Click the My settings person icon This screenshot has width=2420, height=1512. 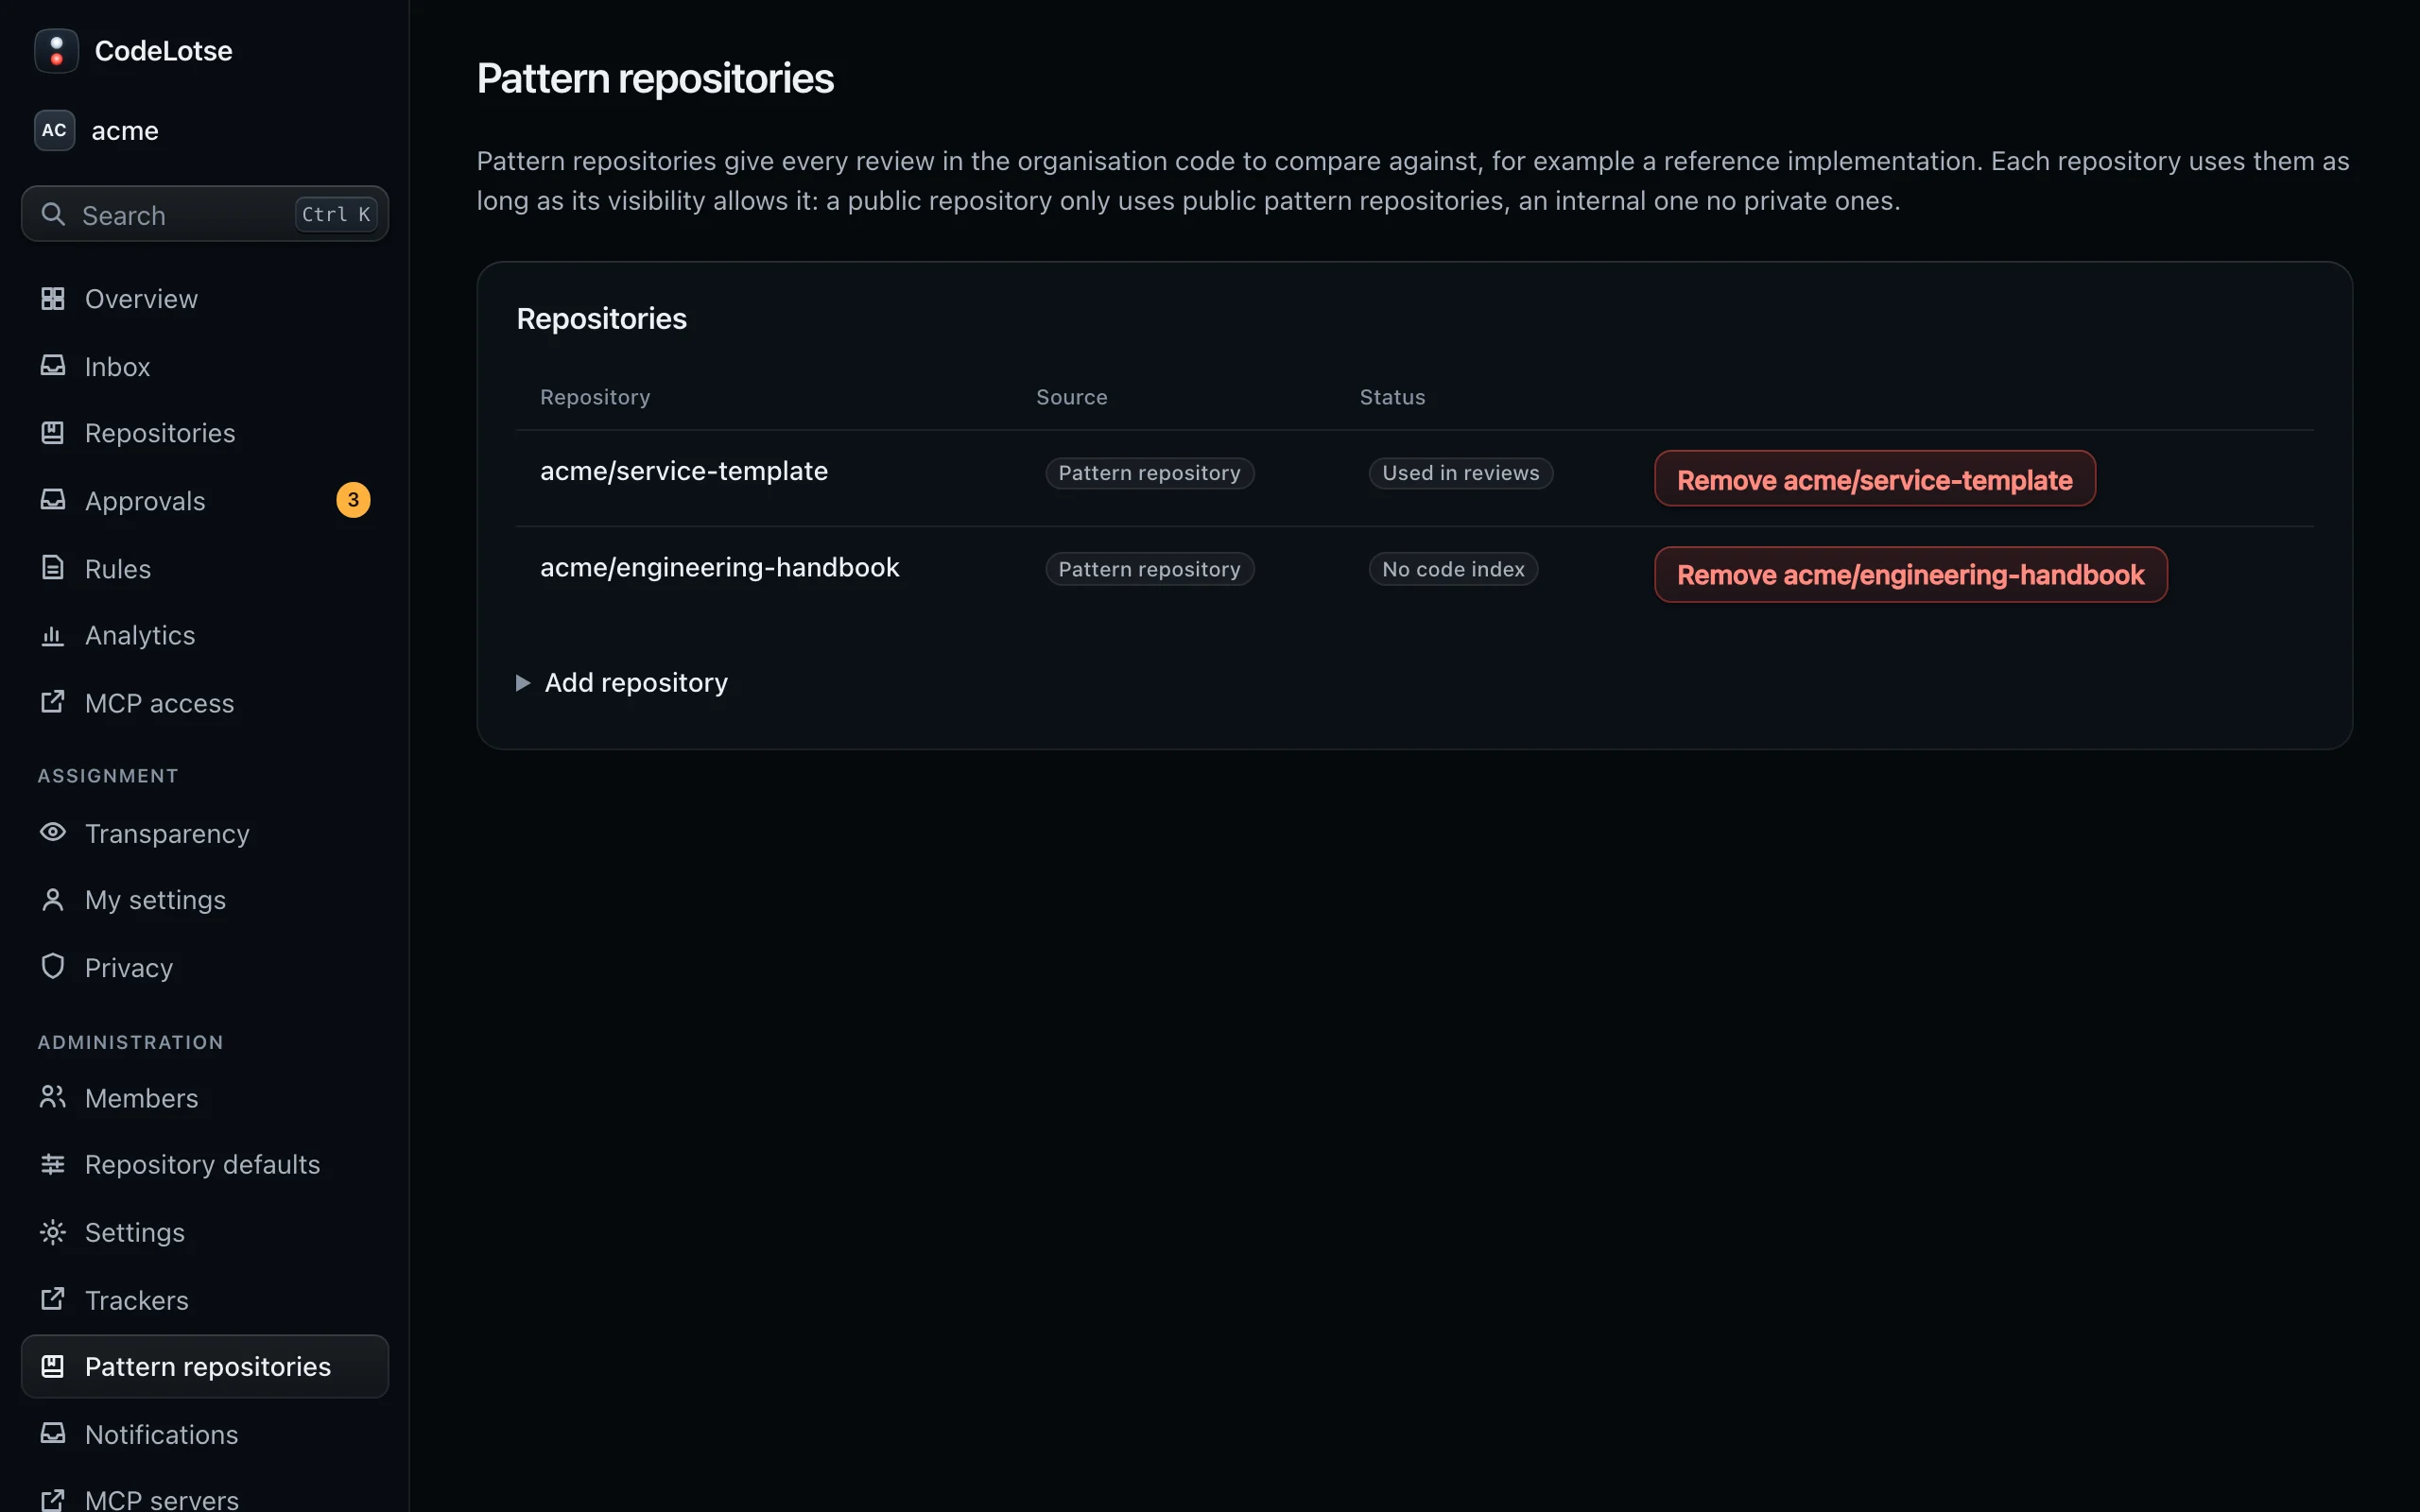53,899
